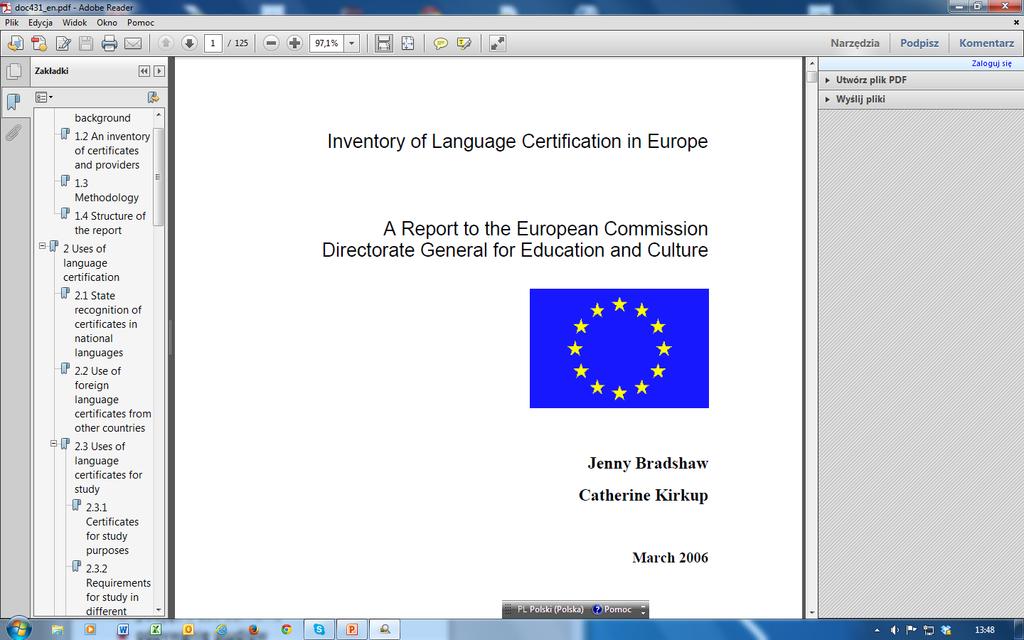Show hidden system tray icons arrow
1024x640 pixels.
[x=876, y=630]
